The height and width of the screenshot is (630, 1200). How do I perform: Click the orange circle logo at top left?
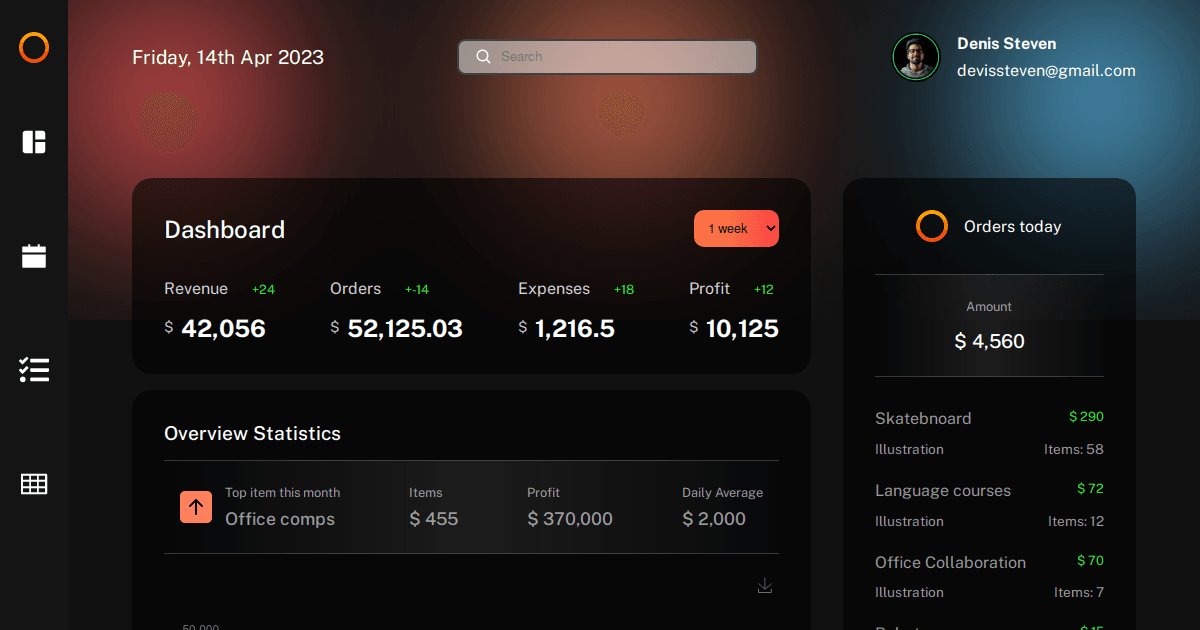tap(33, 47)
